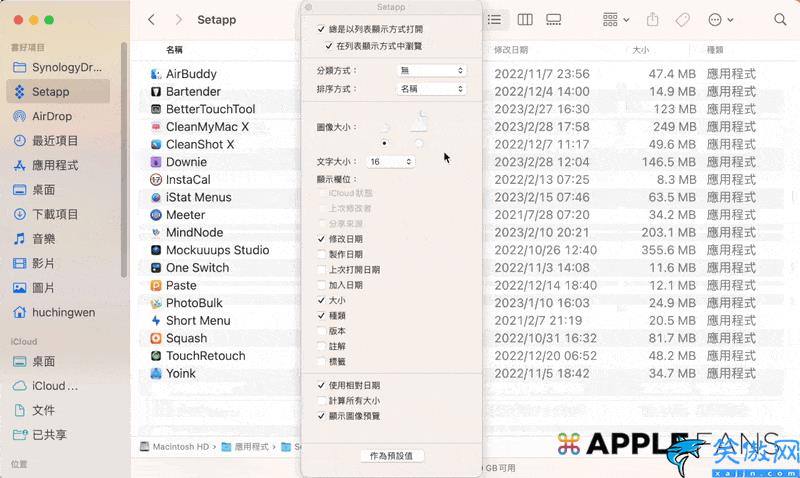Select Setapp in the sidebar

58,92
